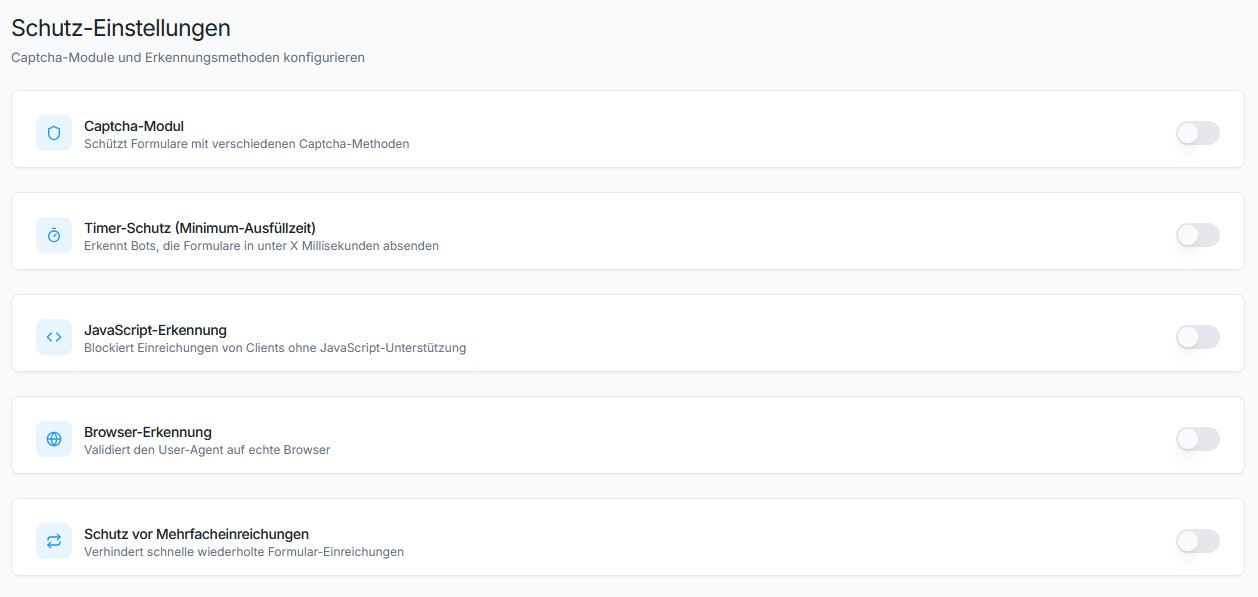Click the globe icon for Browser-Erkennung
Viewport: 1258px width, 597px height.
54,439
